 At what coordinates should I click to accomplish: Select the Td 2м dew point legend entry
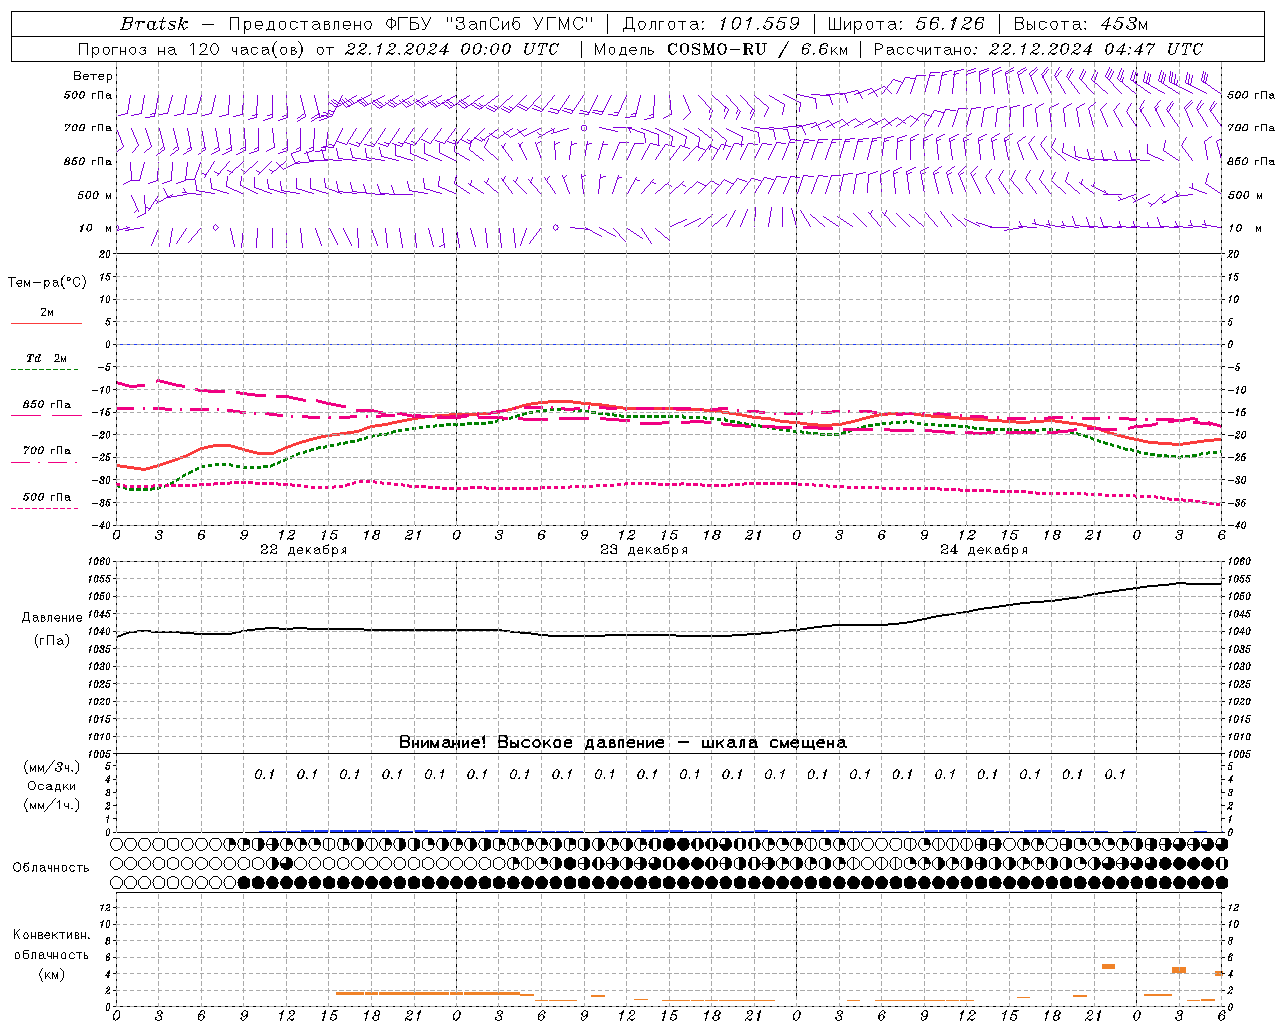pyautogui.click(x=46, y=363)
